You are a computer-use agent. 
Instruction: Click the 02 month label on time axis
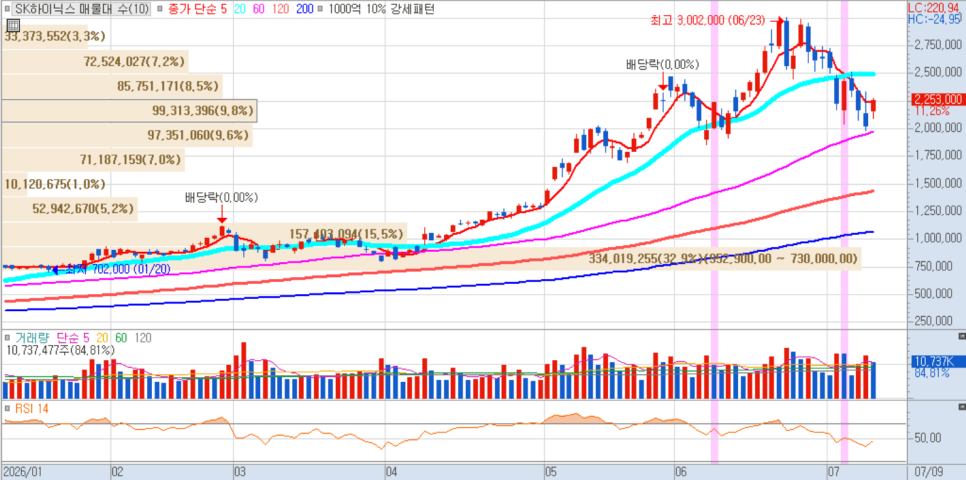coord(117,471)
